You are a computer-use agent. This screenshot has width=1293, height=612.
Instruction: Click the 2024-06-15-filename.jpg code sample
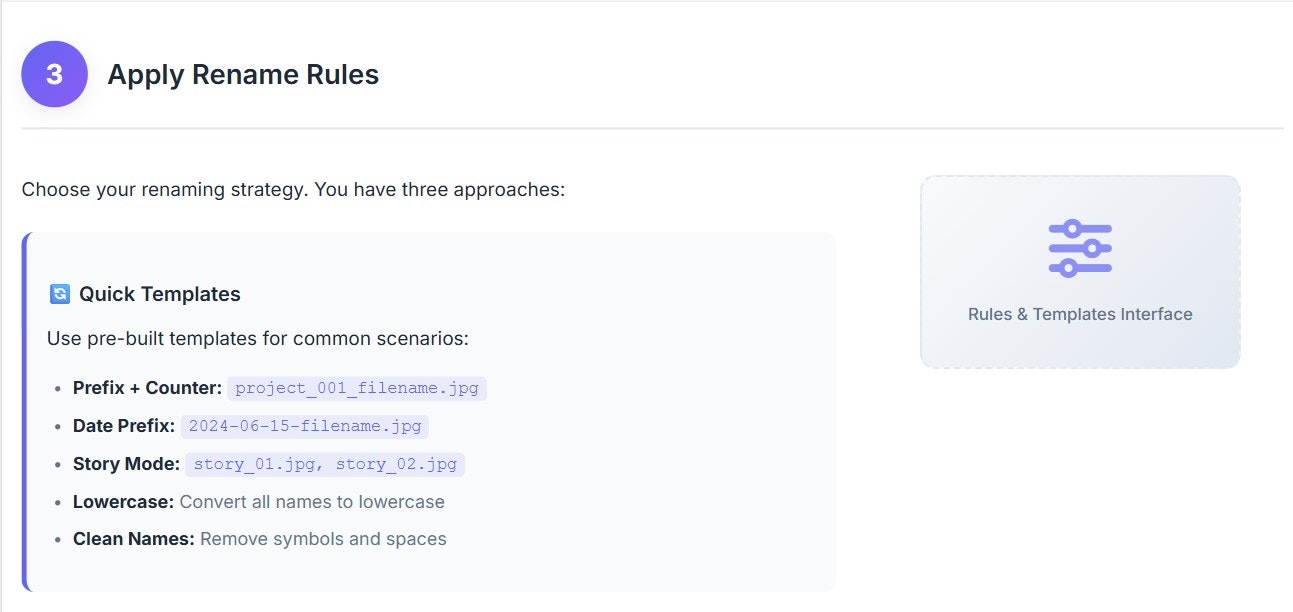coord(305,426)
